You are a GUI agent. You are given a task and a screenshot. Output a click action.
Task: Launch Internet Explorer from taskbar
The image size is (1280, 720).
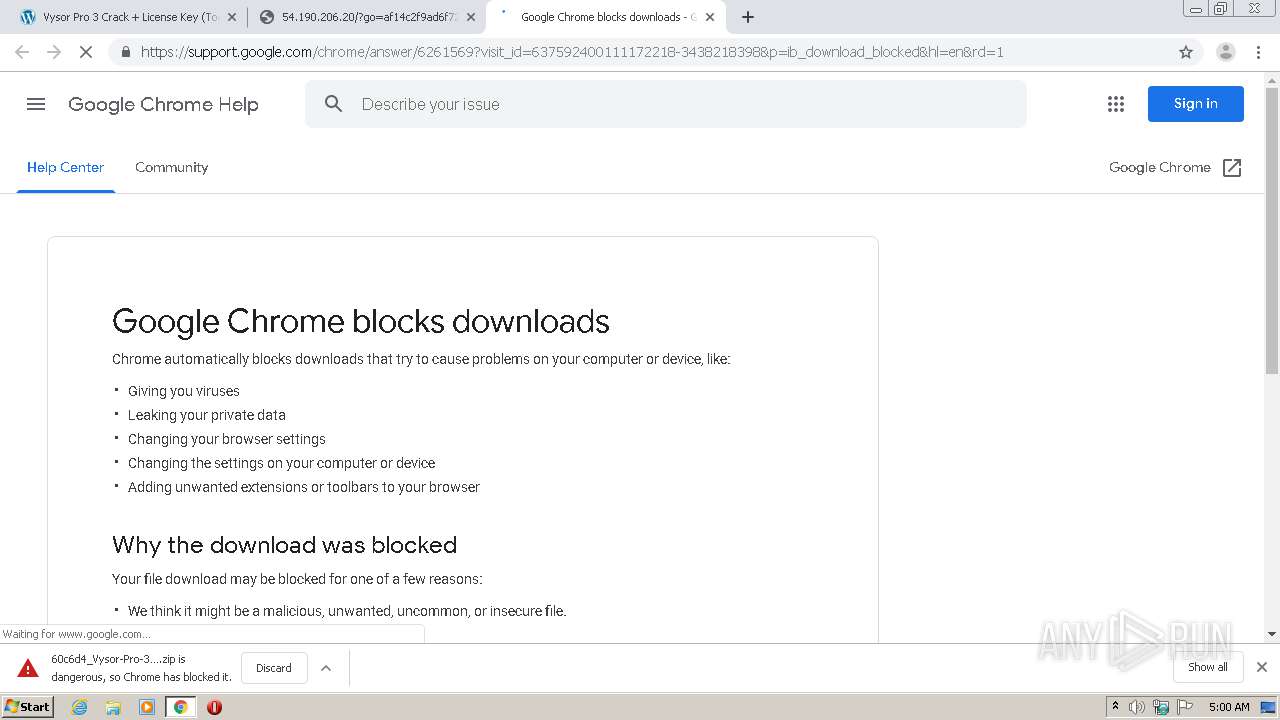pos(80,707)
